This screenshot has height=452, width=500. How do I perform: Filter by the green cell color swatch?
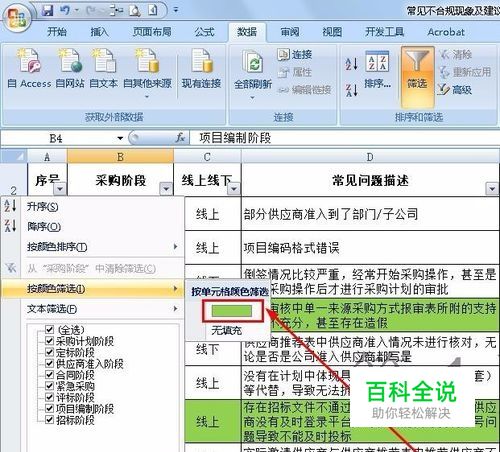point(232,311)
